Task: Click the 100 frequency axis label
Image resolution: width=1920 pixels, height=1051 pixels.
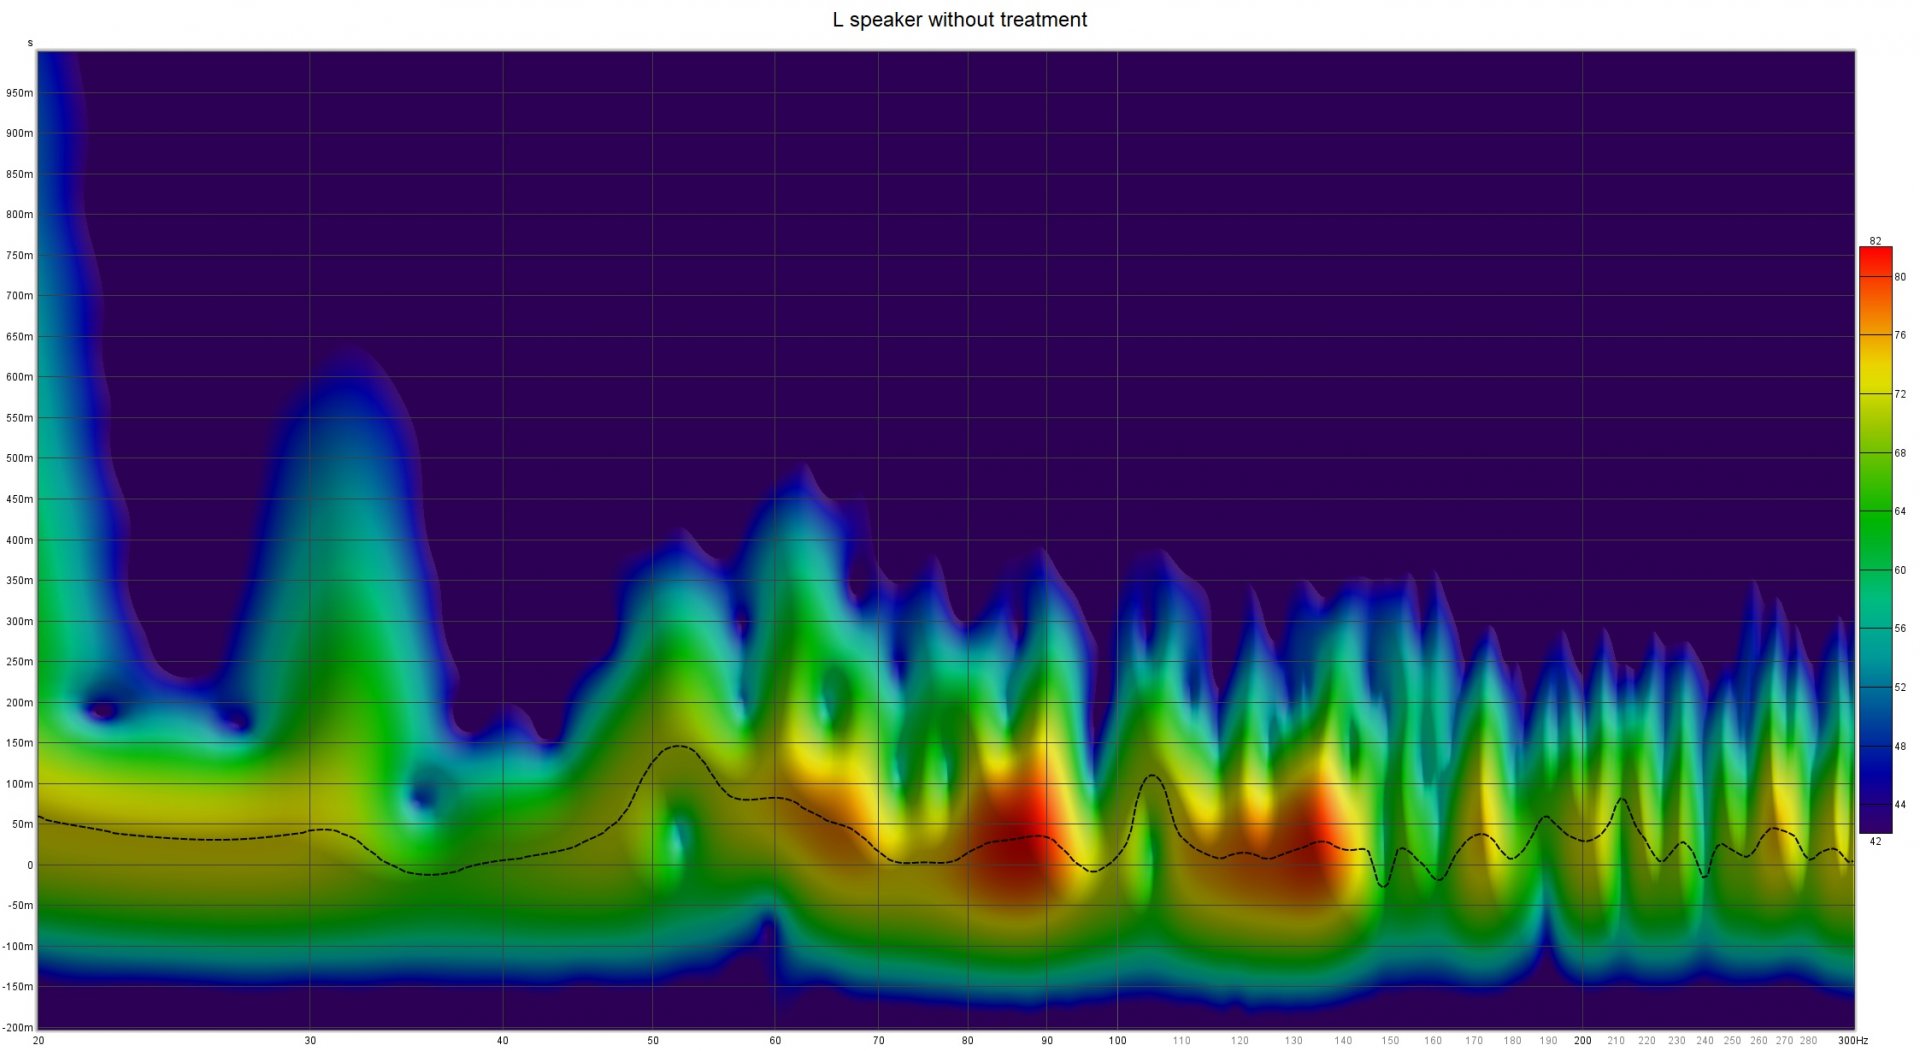Action: tap(1117, 1041)
